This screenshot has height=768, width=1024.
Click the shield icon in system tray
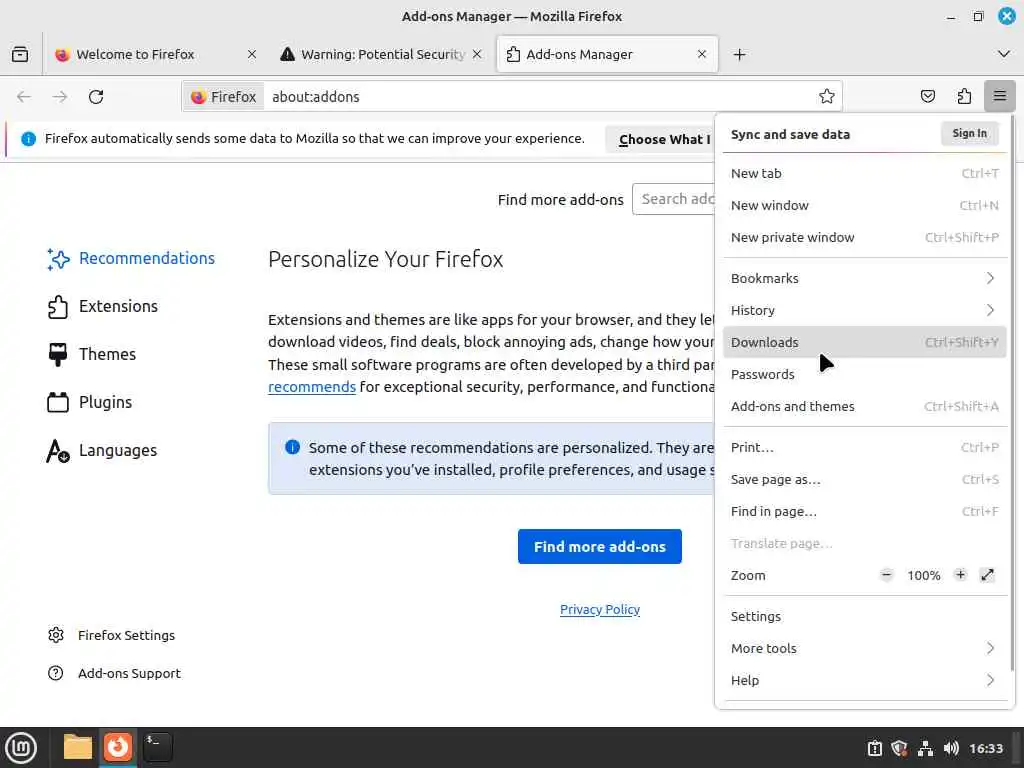(x=899, y=748)
